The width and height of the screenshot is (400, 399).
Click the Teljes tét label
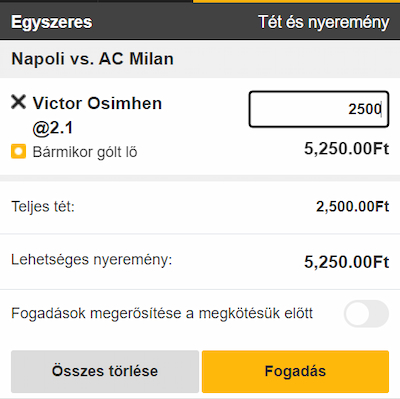pos(43,207)
